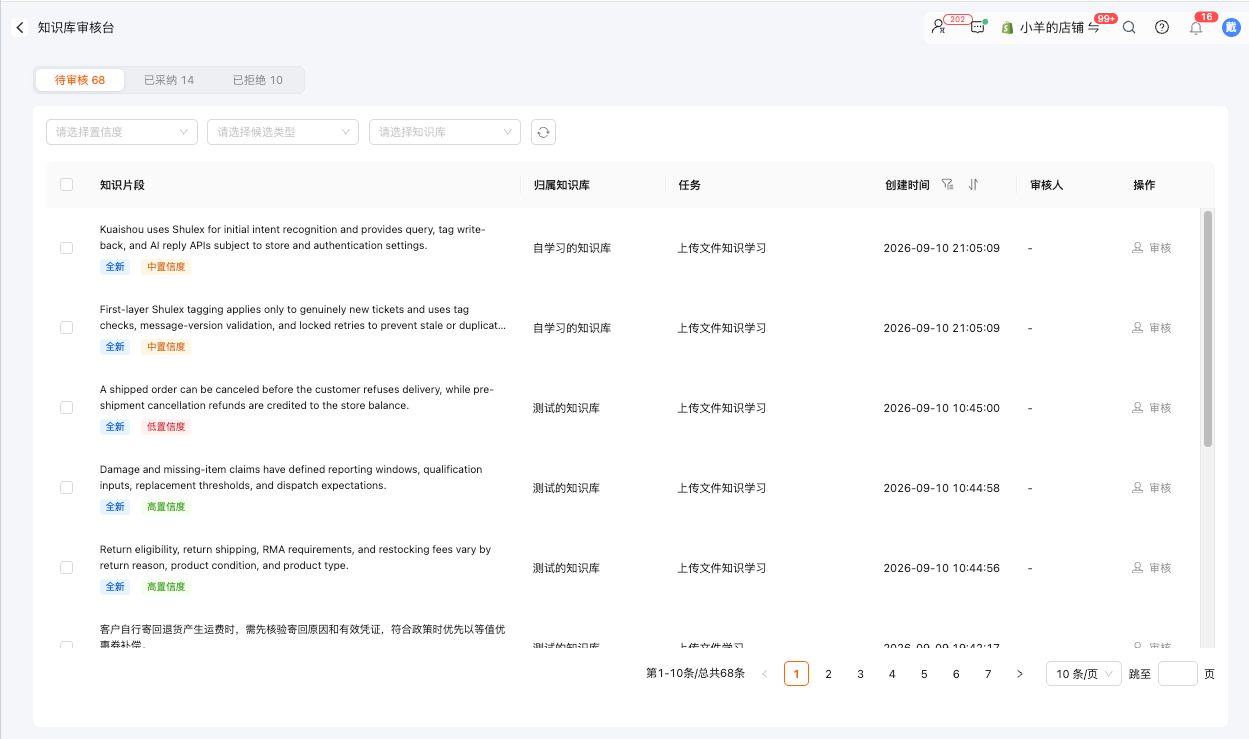Open the notification bell with 16 badge
Screen dimensions: 1249x739
coord(1196,28)
